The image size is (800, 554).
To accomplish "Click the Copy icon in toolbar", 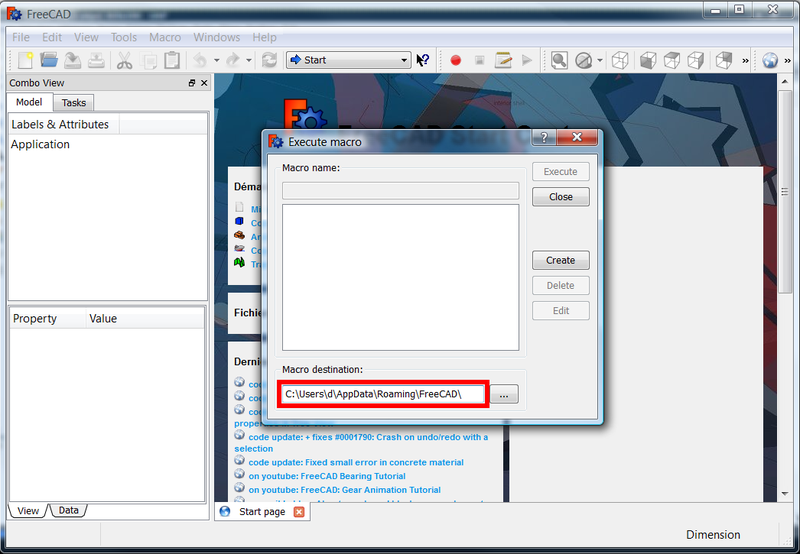I will pos(149,60).
